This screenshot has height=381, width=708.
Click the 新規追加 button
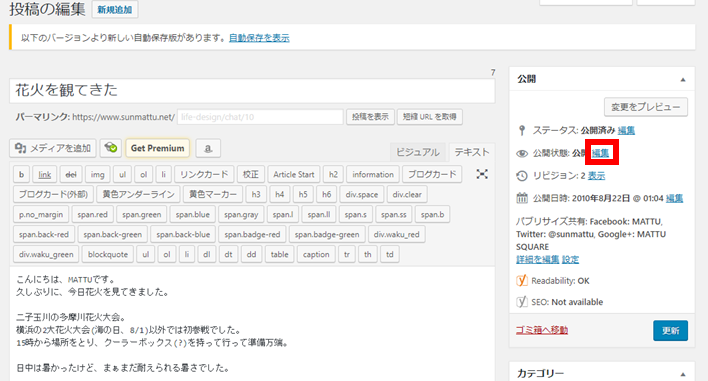pos(115,9)
